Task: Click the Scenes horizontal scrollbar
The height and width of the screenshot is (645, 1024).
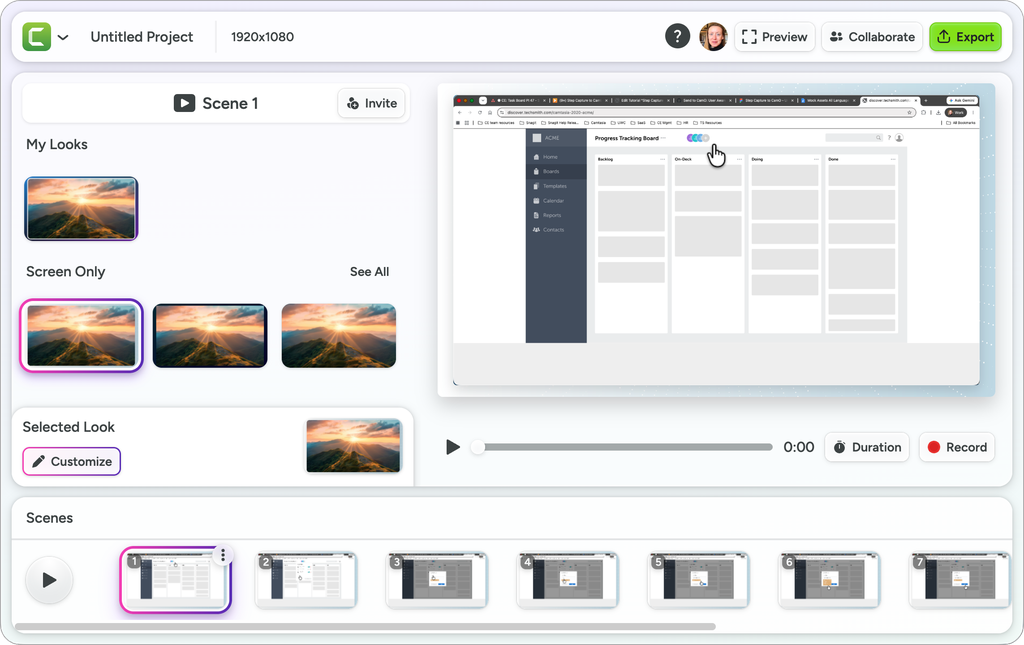Action: tap(365, 627)
